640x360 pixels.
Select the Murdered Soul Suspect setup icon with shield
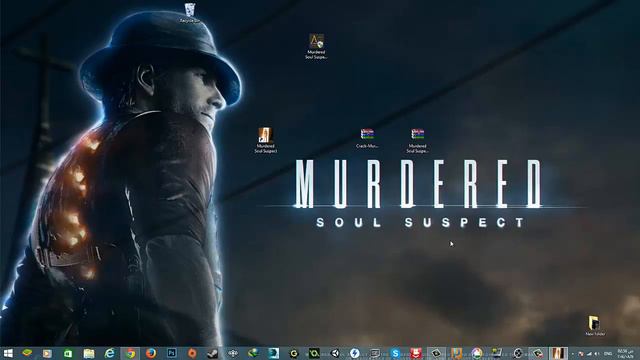(316, 46)
